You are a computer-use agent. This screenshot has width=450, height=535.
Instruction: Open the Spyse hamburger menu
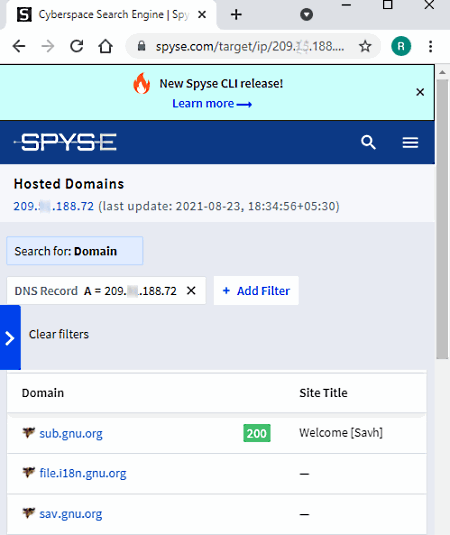point(410,142)
